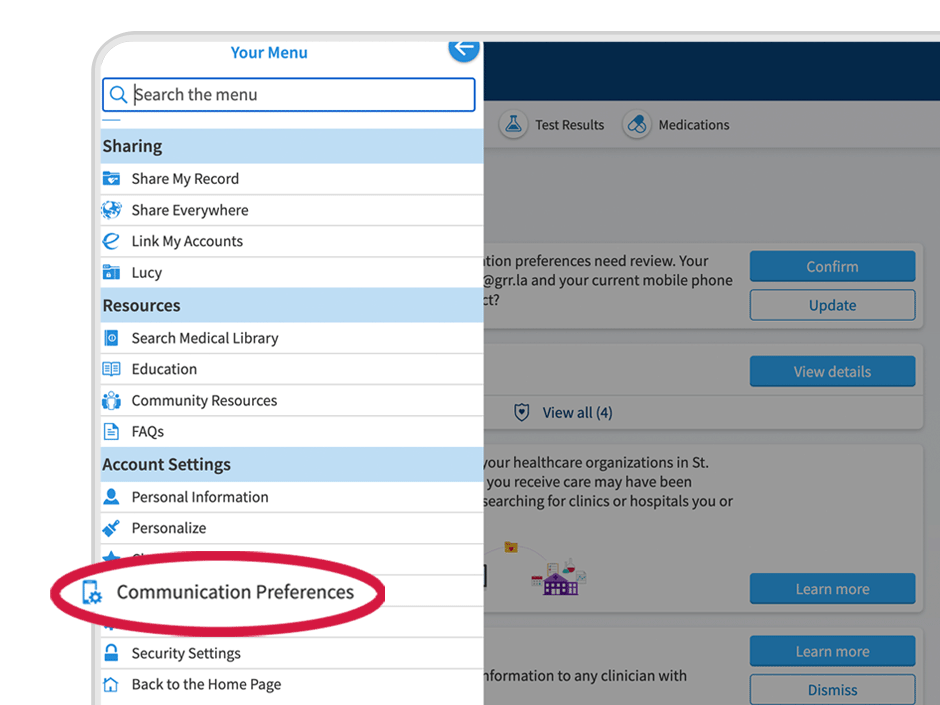The width and height of the screenshot is (940, 705).
Task: Click the View details button
Action: click(832, 371)
